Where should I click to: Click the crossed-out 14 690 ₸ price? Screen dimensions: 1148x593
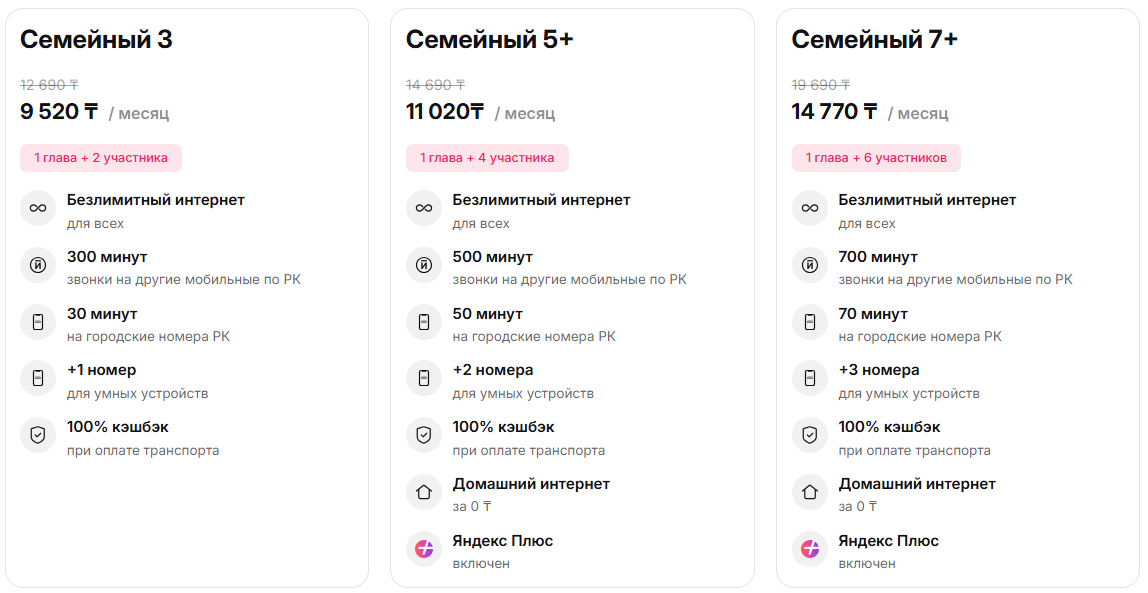pyautogui.click(x=435, y=85)
